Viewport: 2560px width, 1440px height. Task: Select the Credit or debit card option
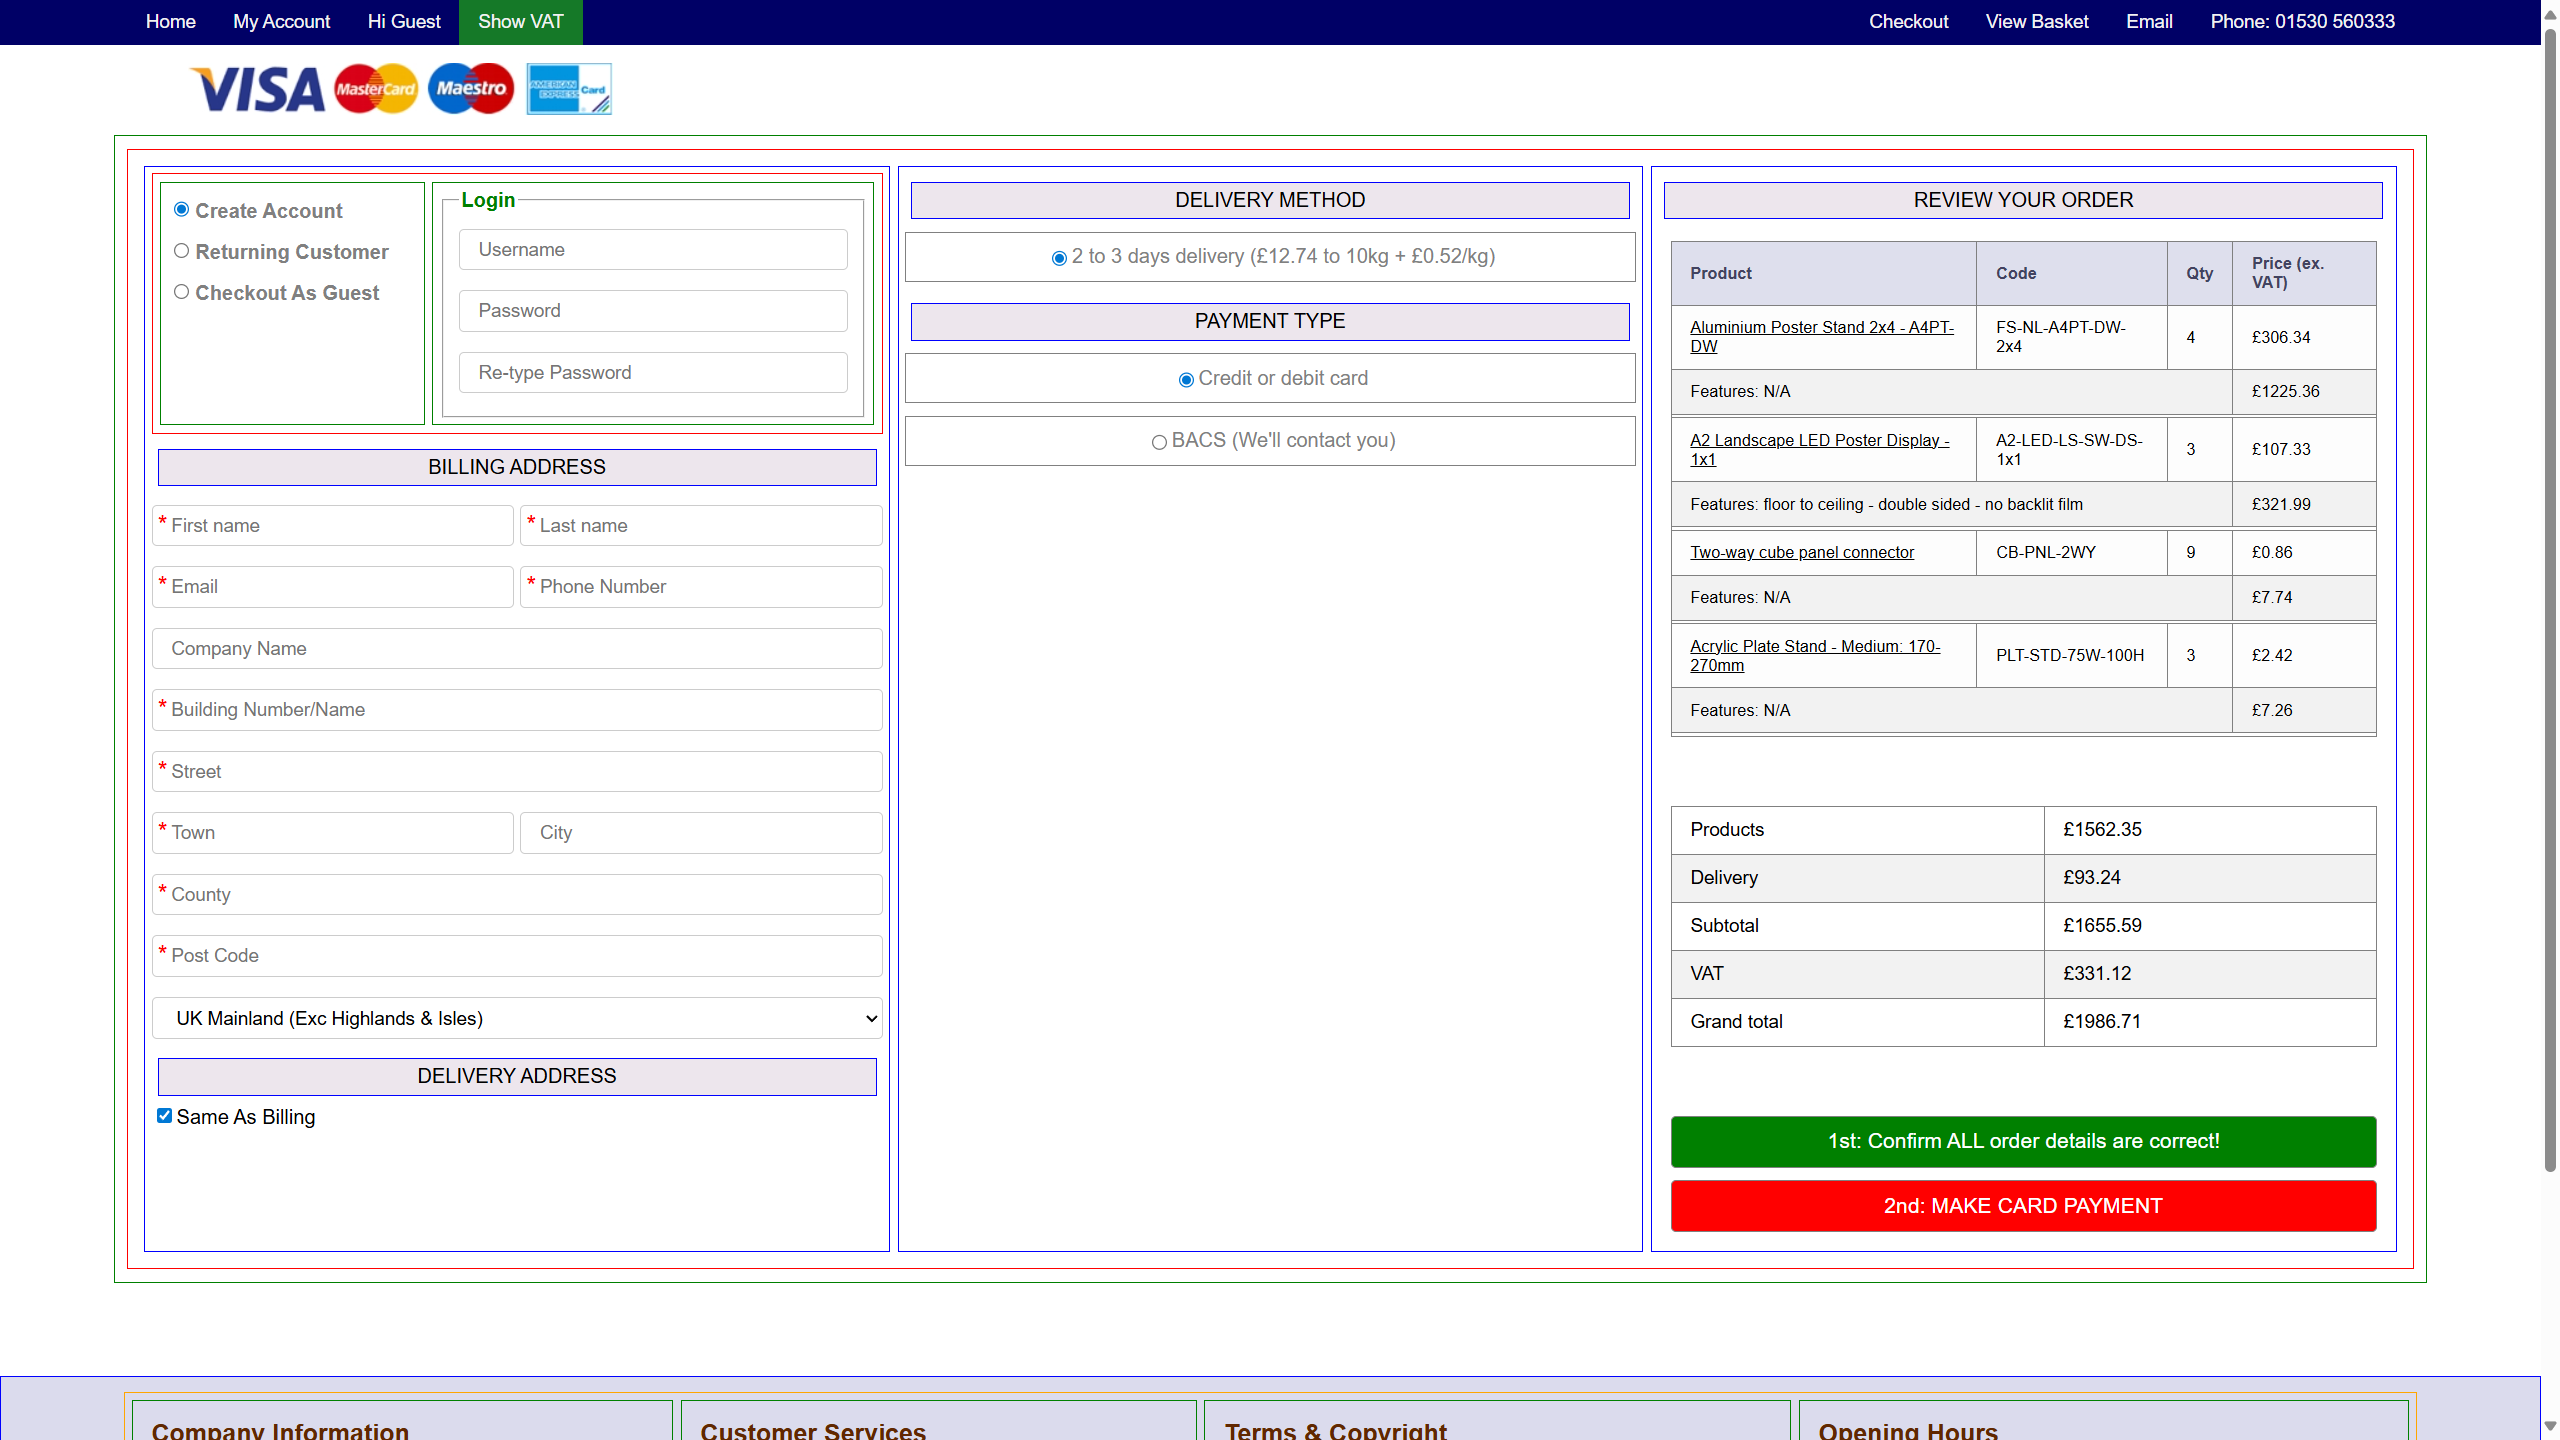[x=1186, y=380]
